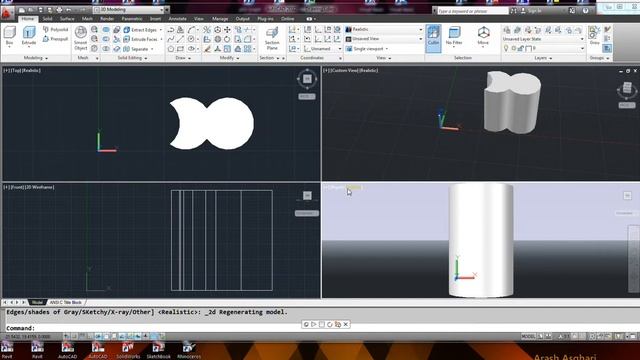The image size is (640, 360).
Task: Choose the Polysolid tool
Action: [56, 30]
